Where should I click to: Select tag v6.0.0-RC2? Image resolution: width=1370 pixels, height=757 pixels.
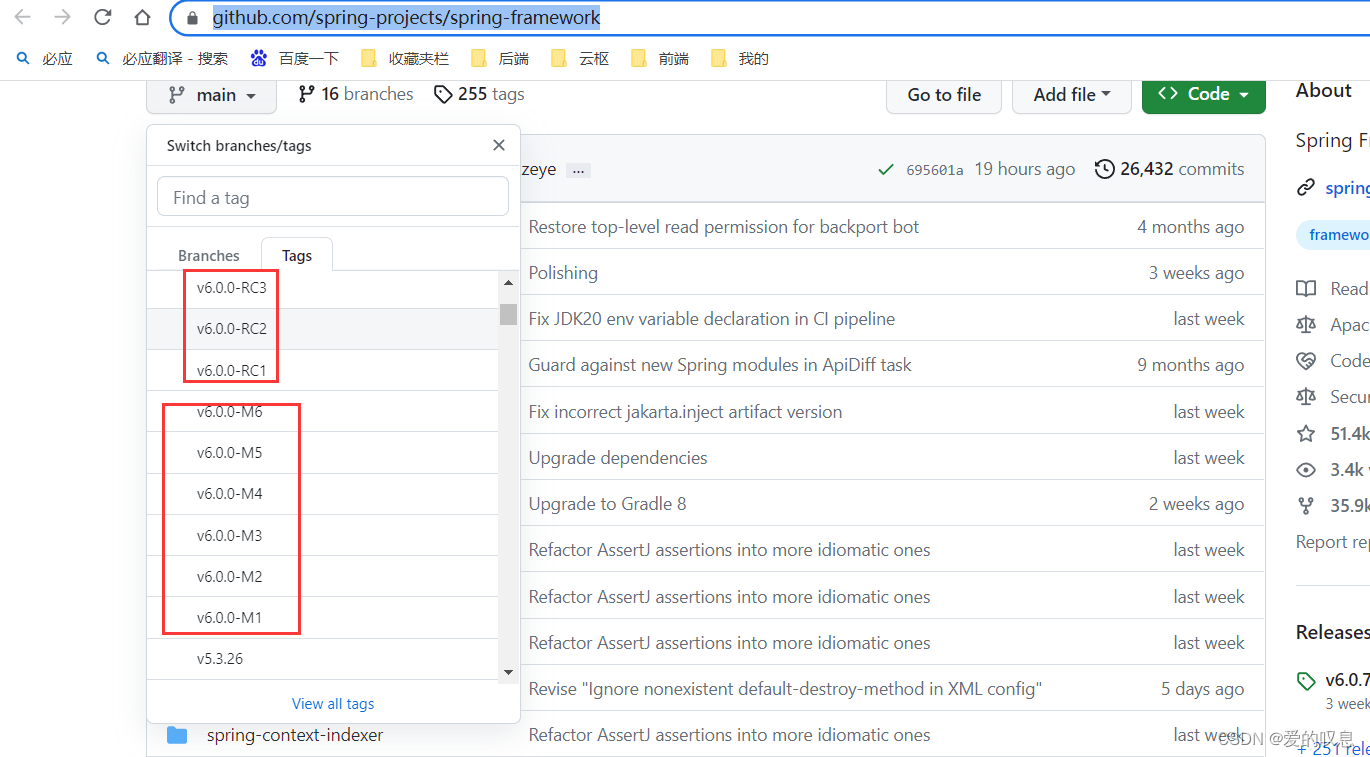tap(322, 329)
